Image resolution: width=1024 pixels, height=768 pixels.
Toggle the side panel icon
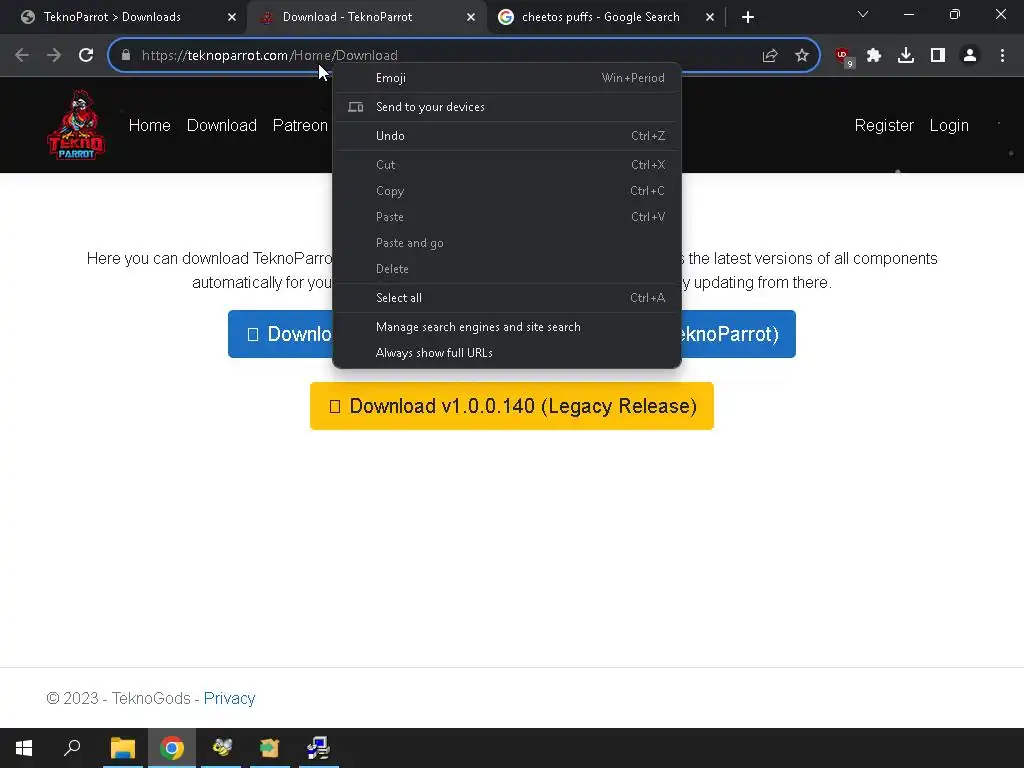click(x=938, y=56)
